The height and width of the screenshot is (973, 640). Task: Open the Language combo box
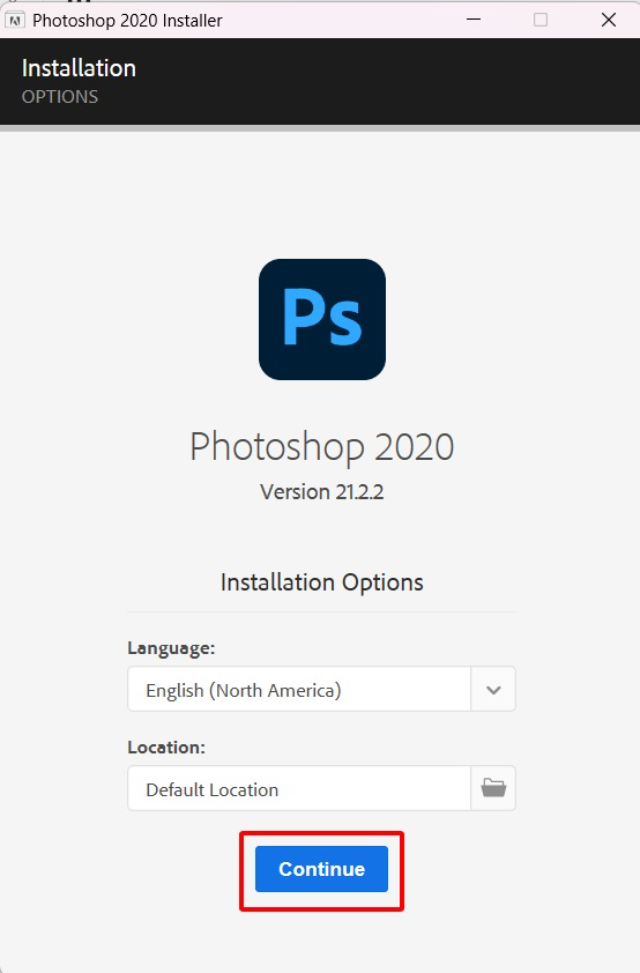click(300, 688)
